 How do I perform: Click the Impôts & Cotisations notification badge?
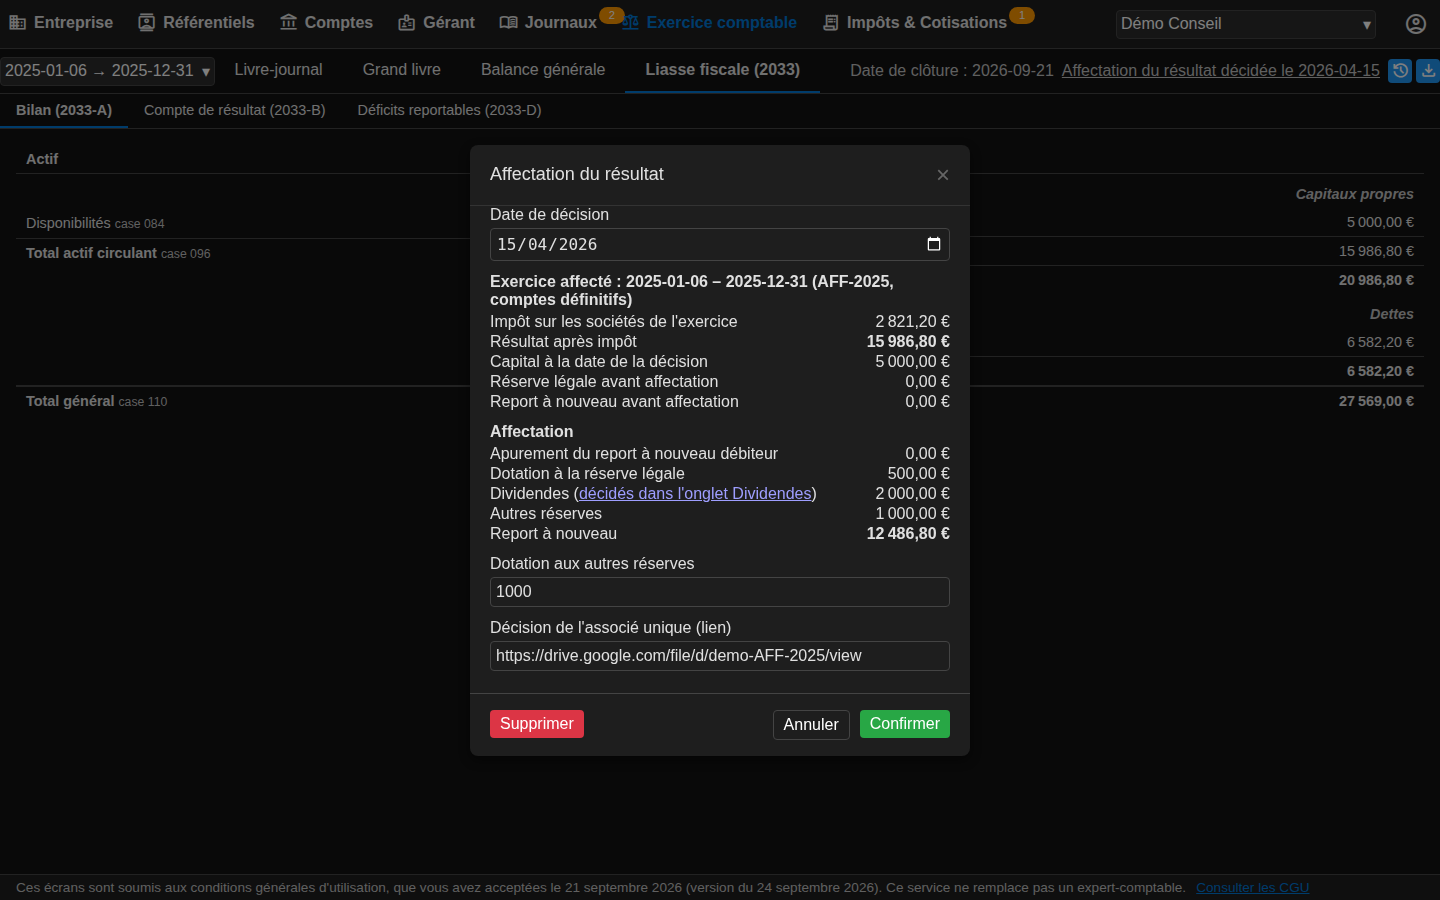(x=1021, y=15)
